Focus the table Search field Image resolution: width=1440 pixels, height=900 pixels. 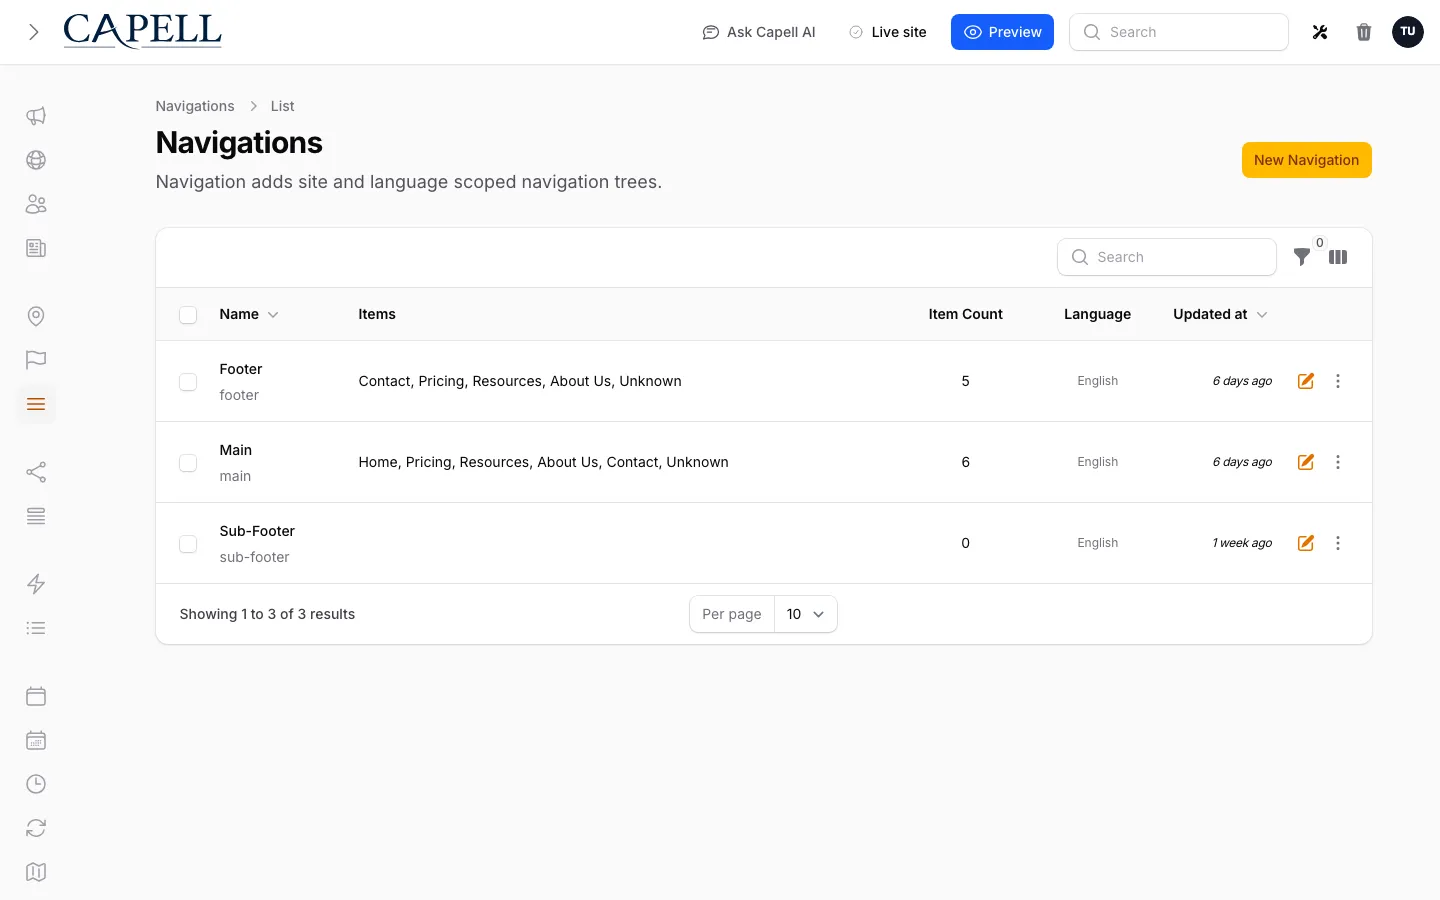click(x=1167, y=257)
